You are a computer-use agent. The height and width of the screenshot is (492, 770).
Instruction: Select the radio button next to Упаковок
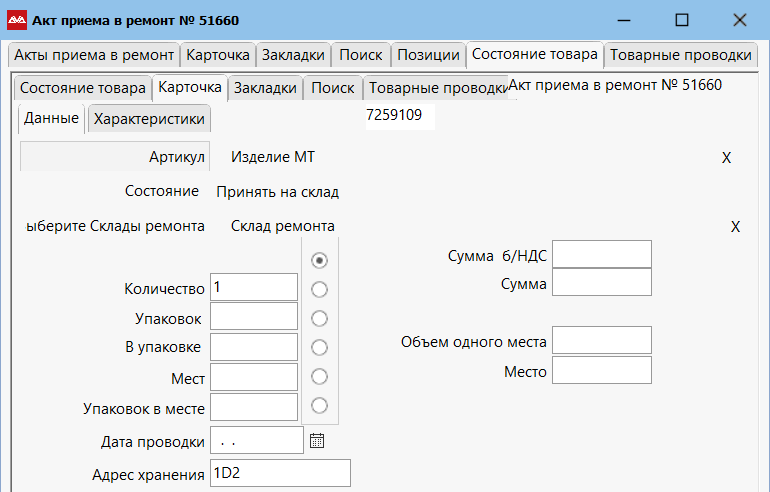tap(320, 318)
